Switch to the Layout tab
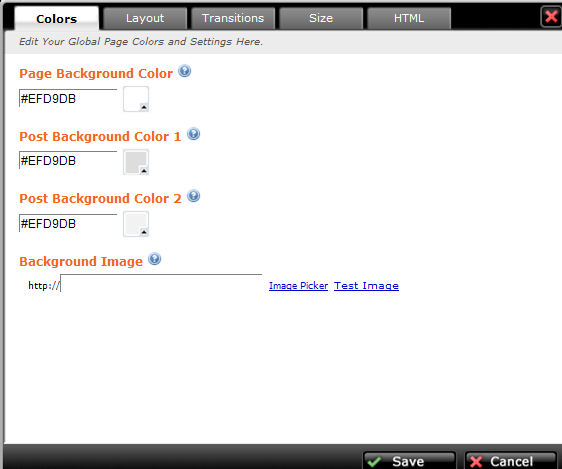 (145, 18)
